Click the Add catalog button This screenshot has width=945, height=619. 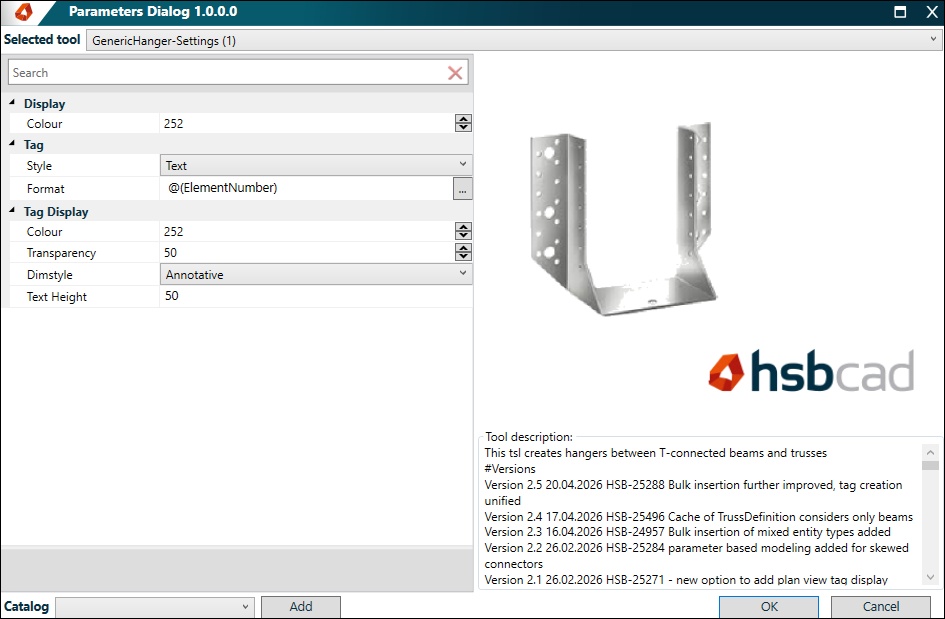click(x=301, y=606)
